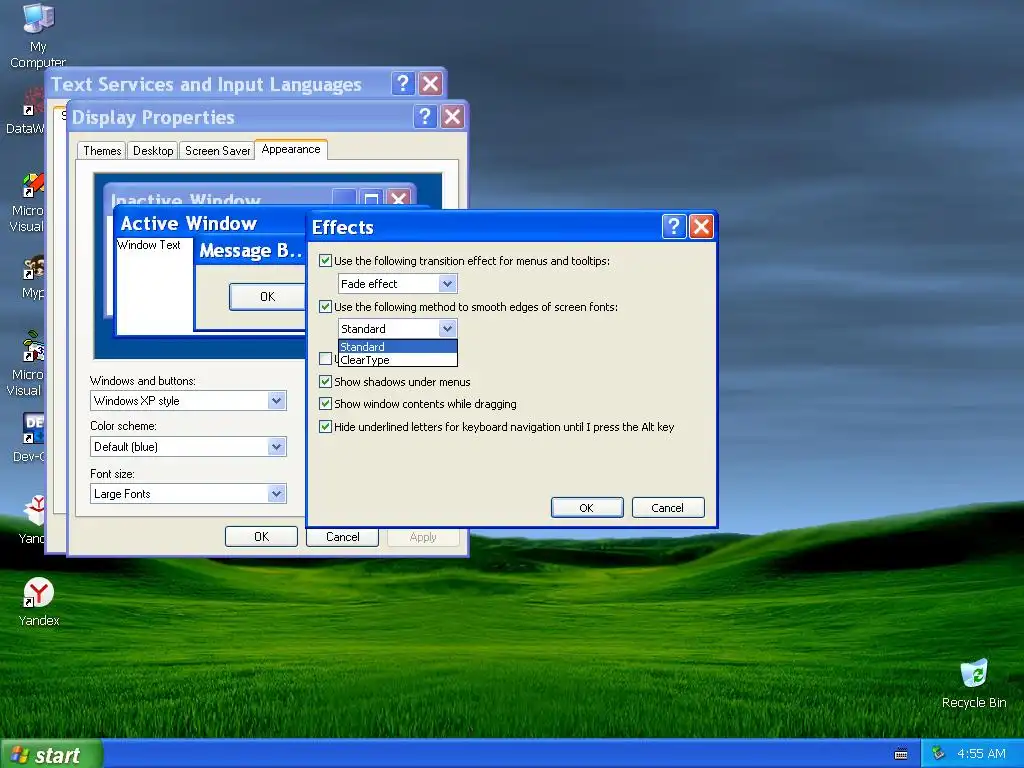Collapse the Standard font smoothing dropdown

[x=447, y=328]
